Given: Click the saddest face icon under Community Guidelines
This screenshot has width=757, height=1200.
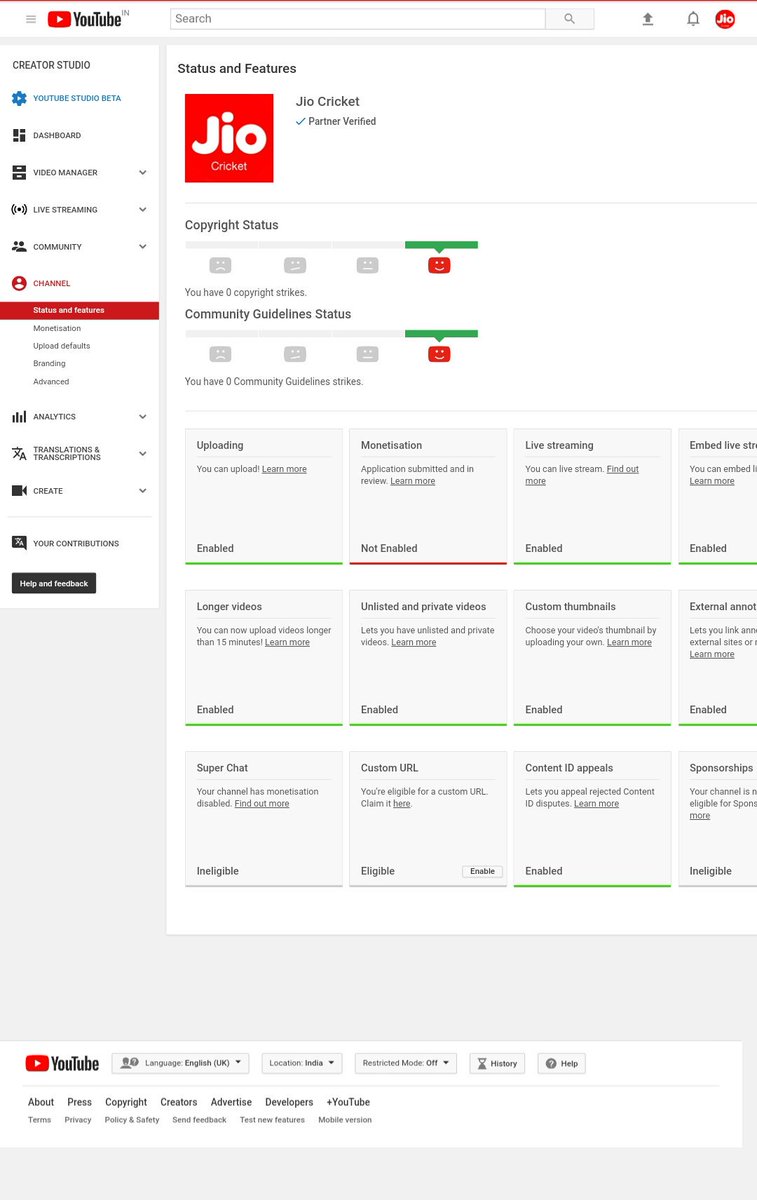Looking at the screenshot, I should coord(220,354).
